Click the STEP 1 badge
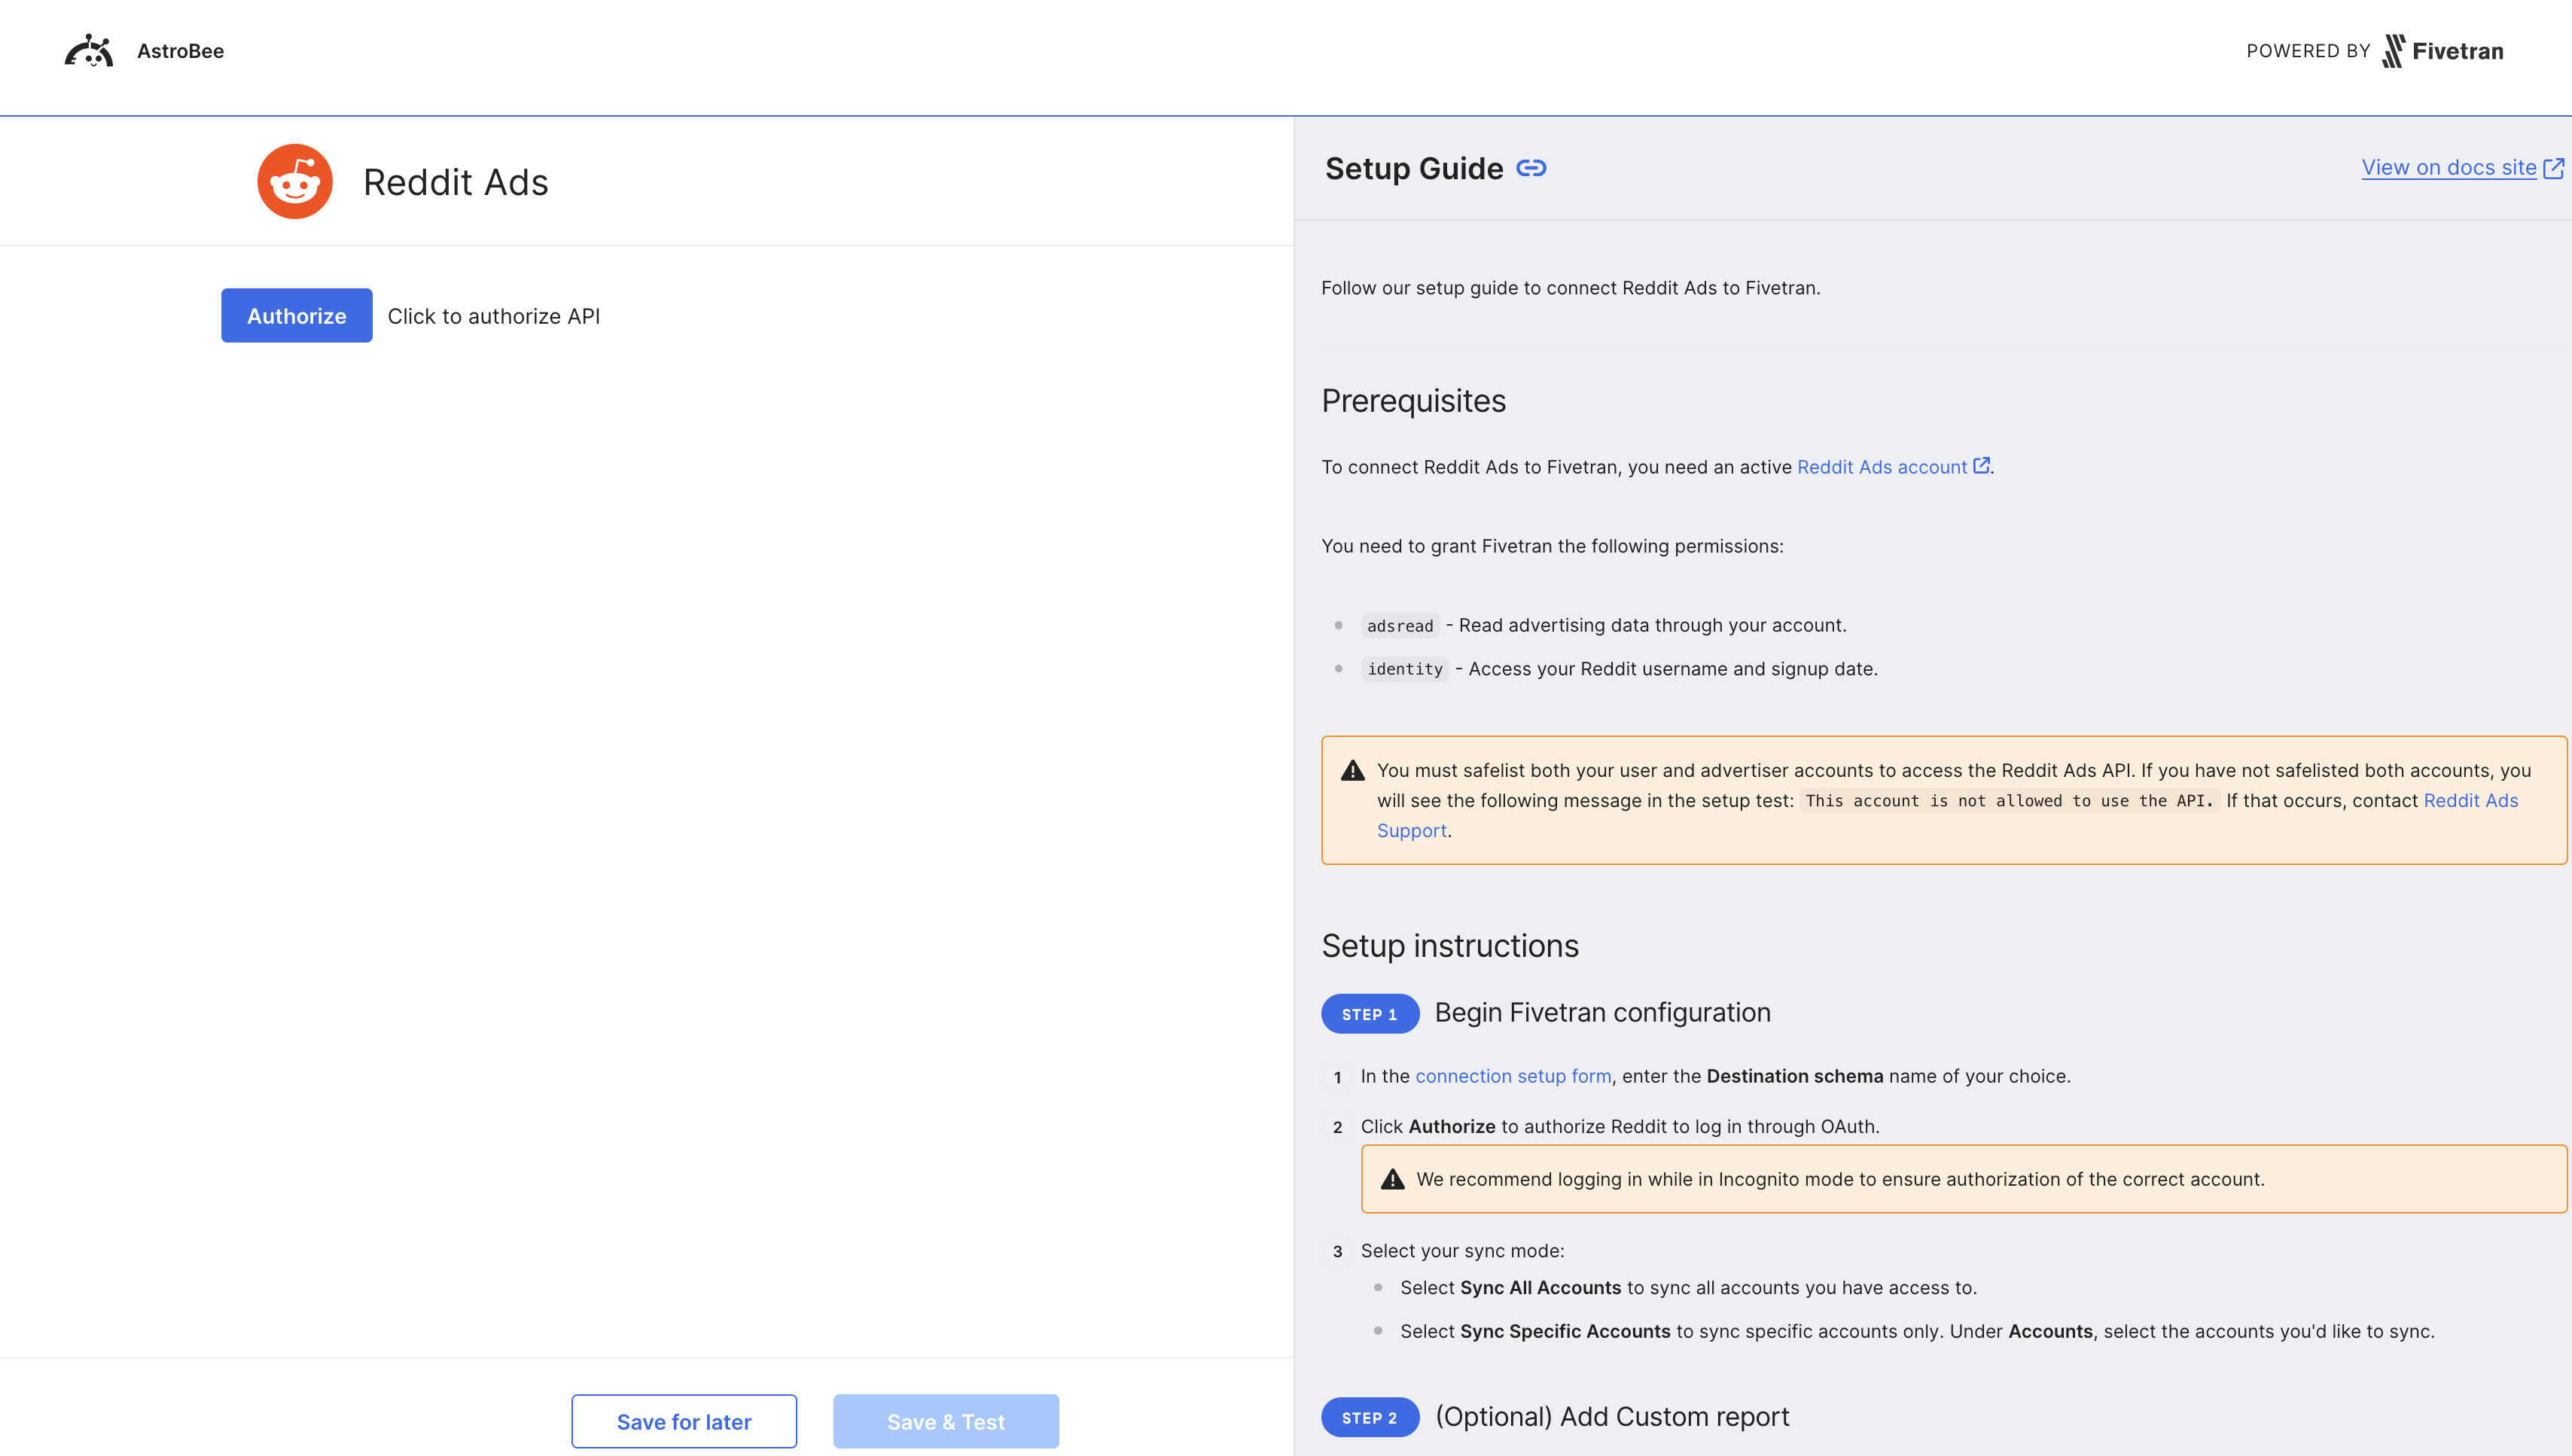Screen dimensions: 2572x1456 click(1370, 1013)
